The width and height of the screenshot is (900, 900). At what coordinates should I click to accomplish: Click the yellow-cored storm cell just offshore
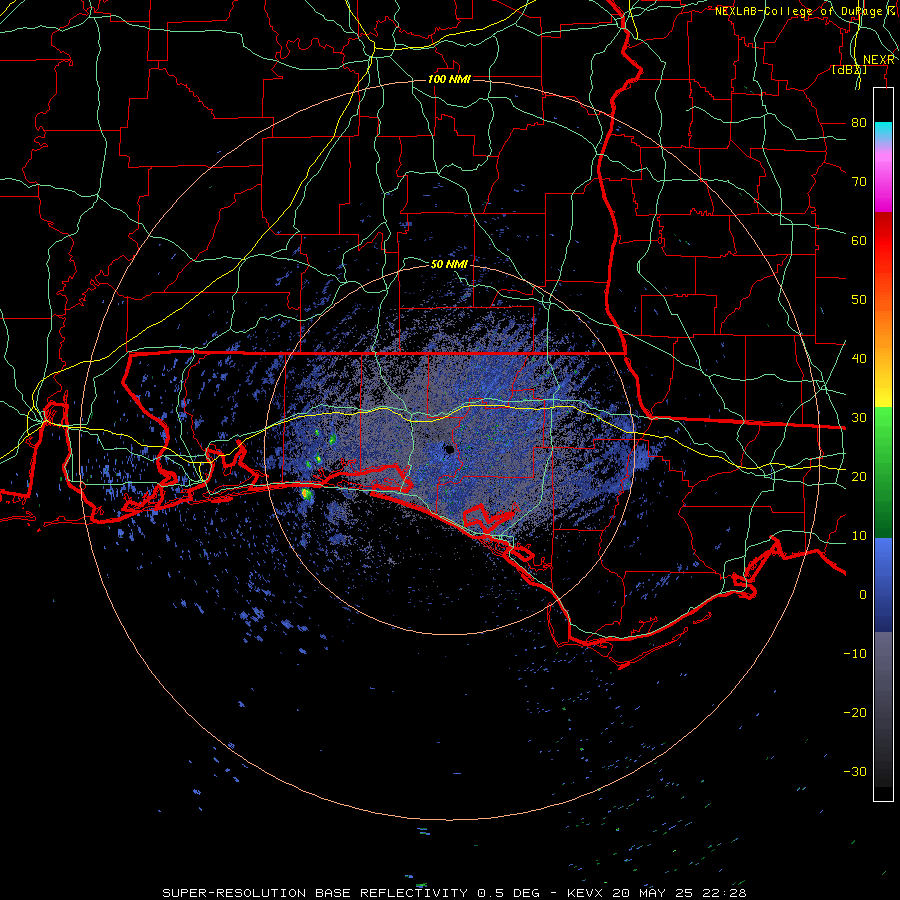(307, 494)
